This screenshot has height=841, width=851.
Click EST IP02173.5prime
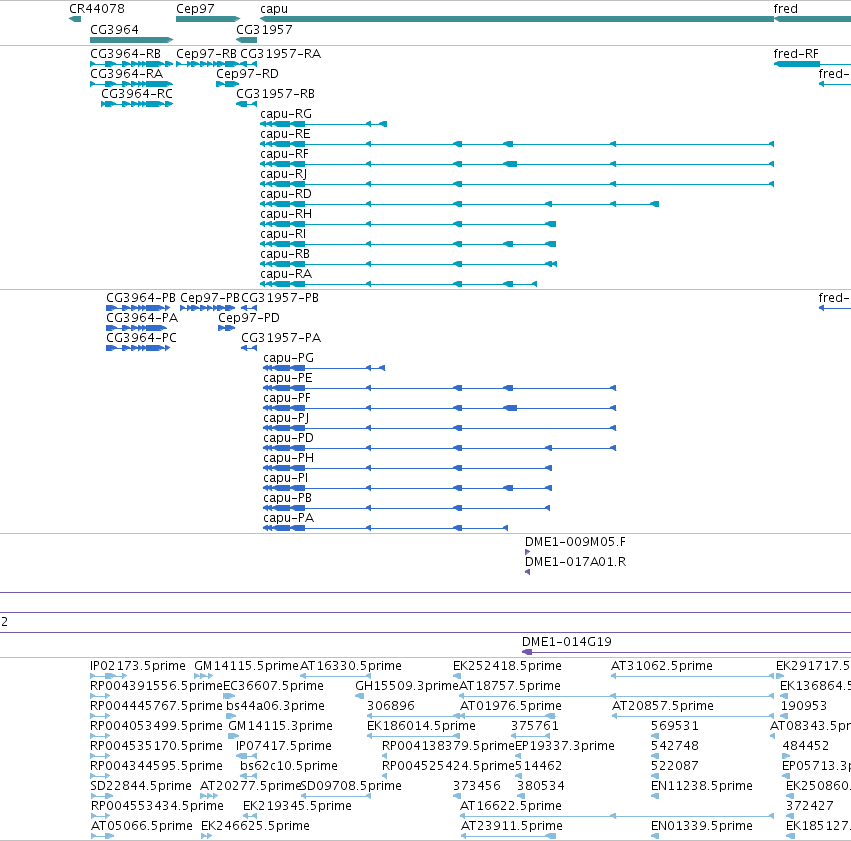pos(109,676)
